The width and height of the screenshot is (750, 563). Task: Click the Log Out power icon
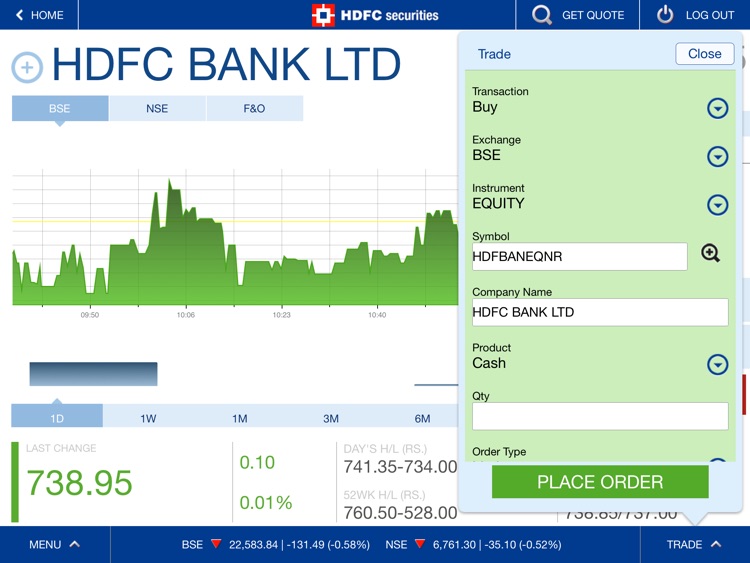pos(665,15)
